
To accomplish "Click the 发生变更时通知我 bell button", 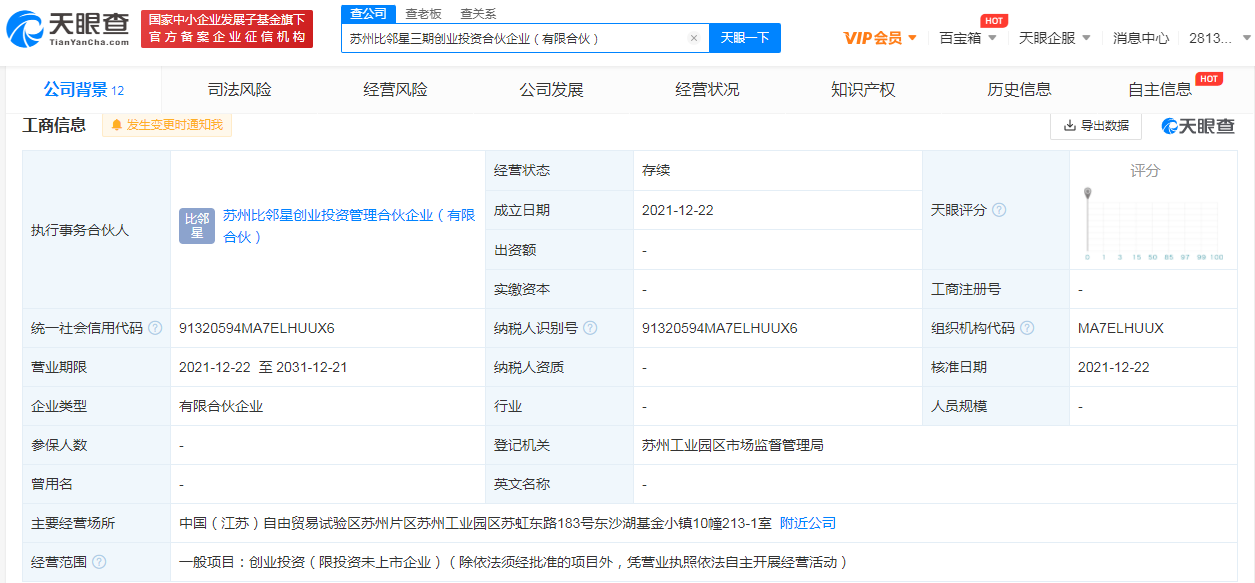I will coord(167,125).
